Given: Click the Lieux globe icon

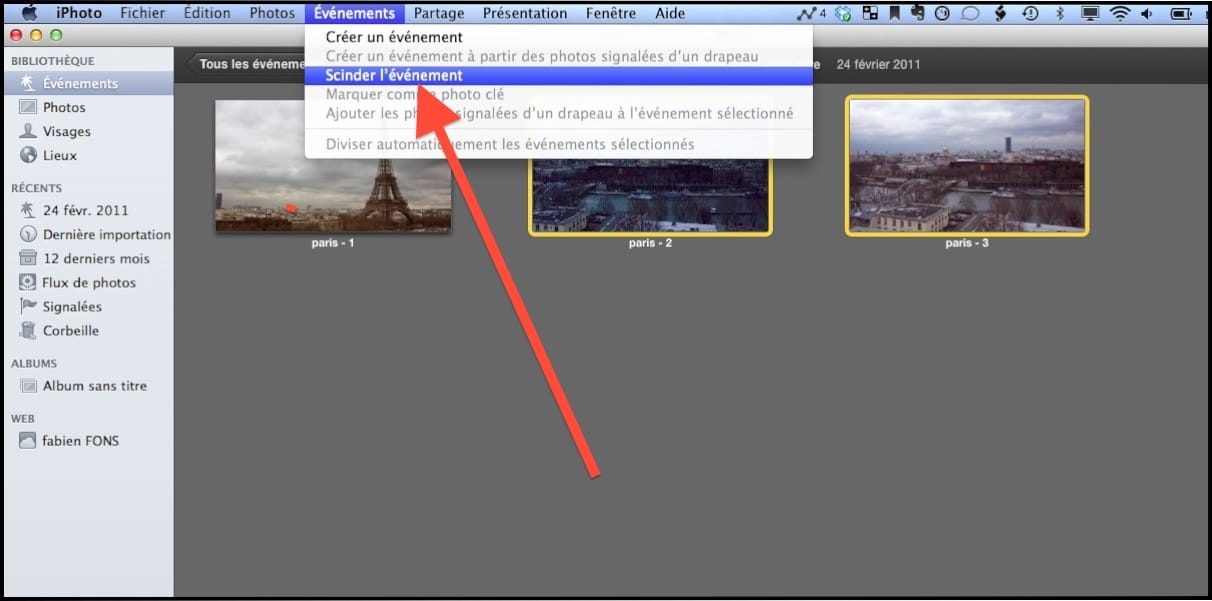Looking at the screenshot, I should 27,155.
